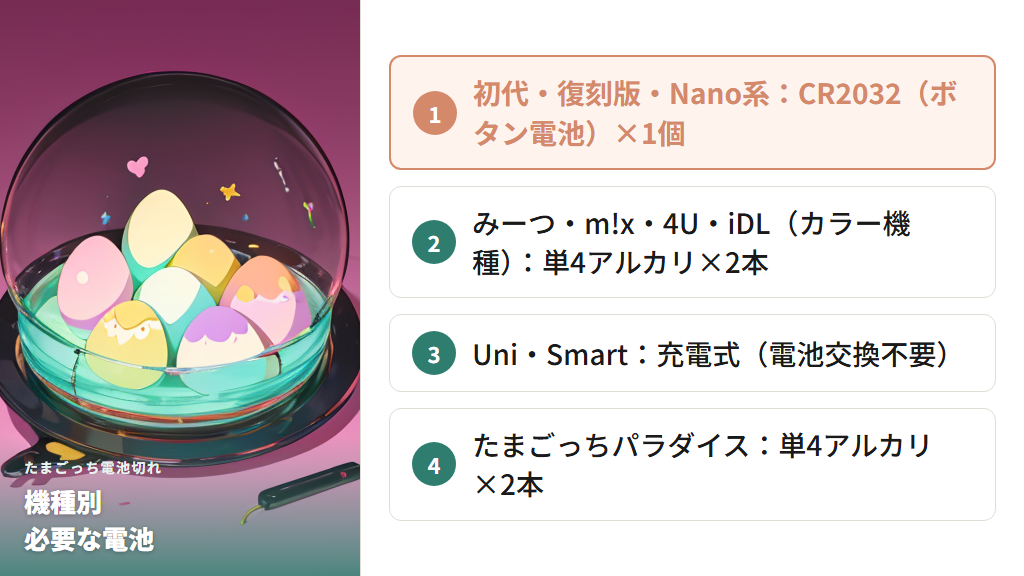The height and width of the screenshot is (576, 1024).
Task: Click the green number 3 badge
Action: coord(434,354)
